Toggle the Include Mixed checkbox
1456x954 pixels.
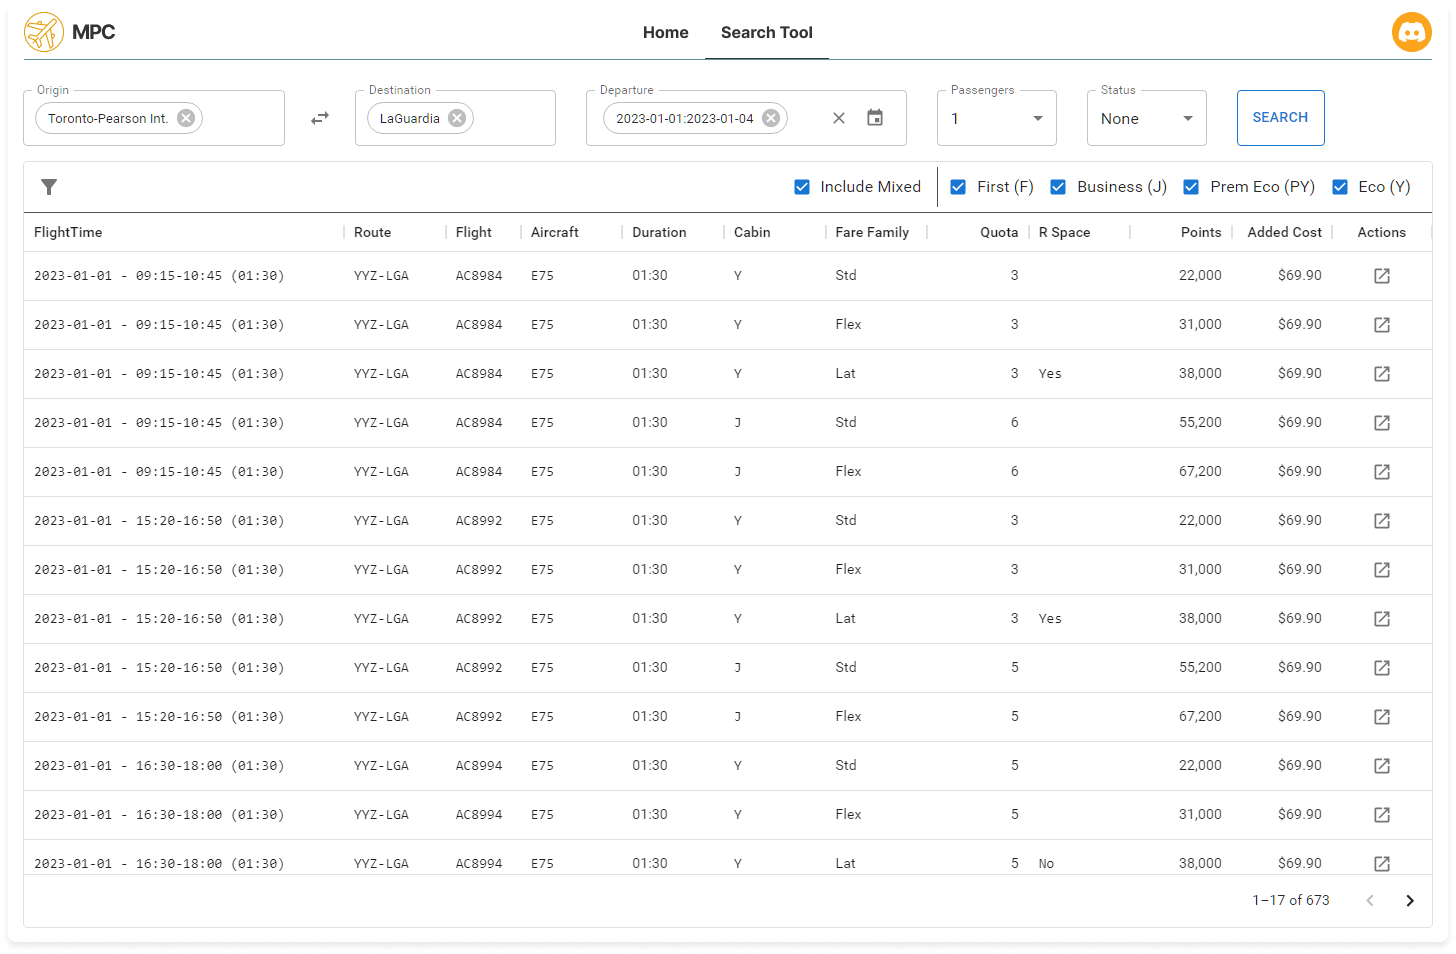pos(802,187)
